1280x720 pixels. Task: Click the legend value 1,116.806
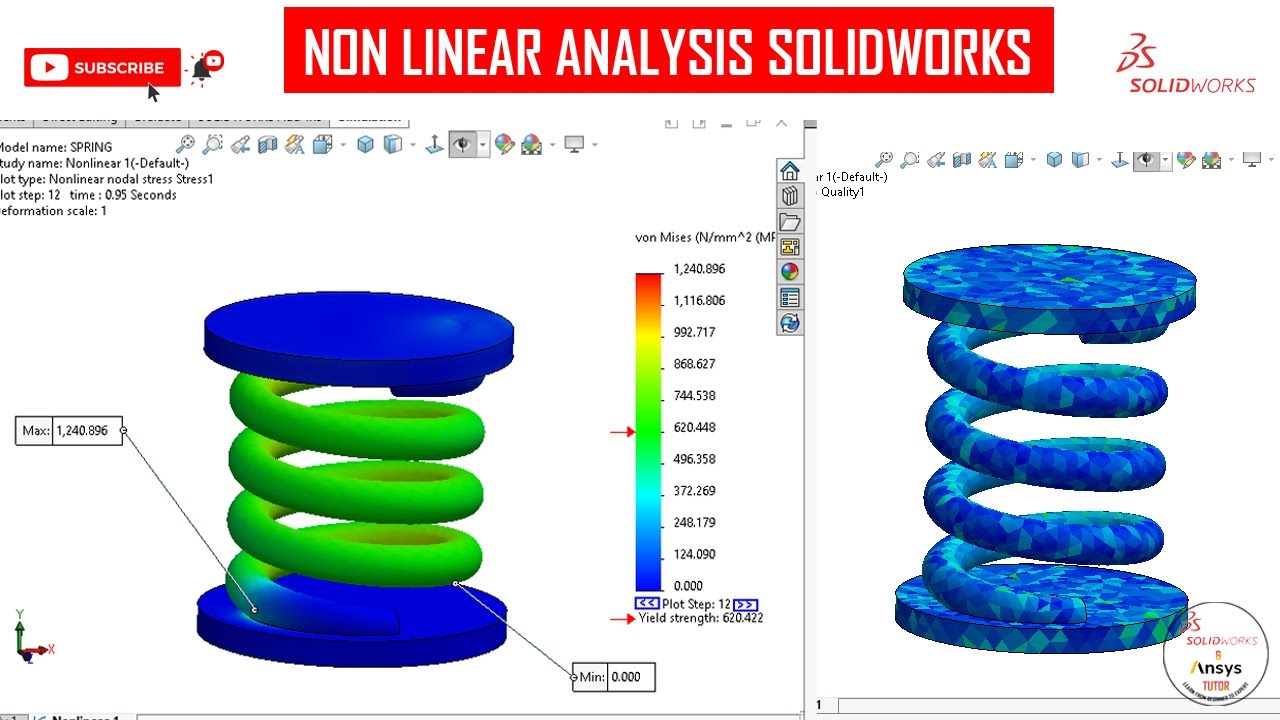[x=699, y=301]
